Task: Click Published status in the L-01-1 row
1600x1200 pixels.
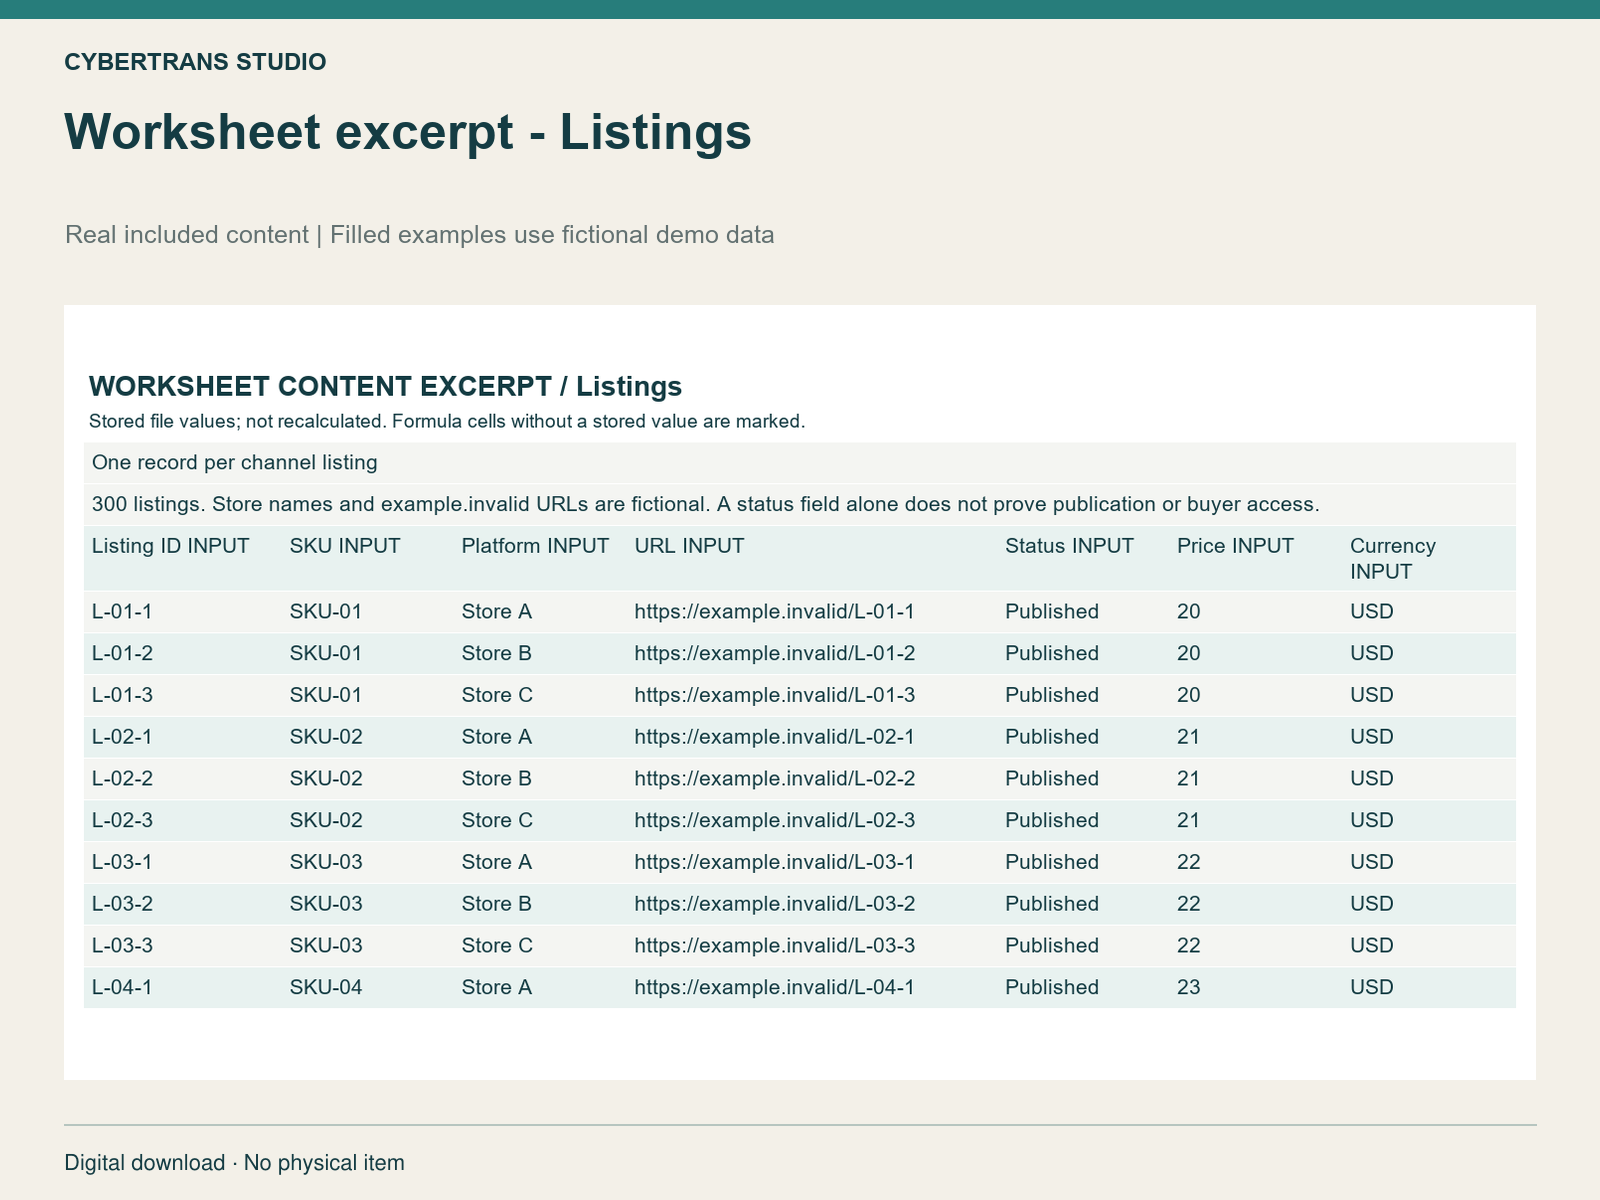Action: 1052,612
